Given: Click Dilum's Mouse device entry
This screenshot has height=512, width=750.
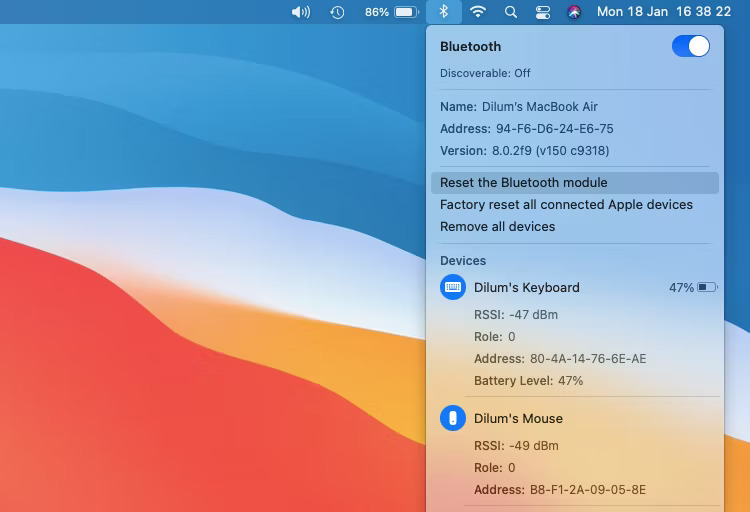Looking at the screenshot, I should (x=518, y=418).
